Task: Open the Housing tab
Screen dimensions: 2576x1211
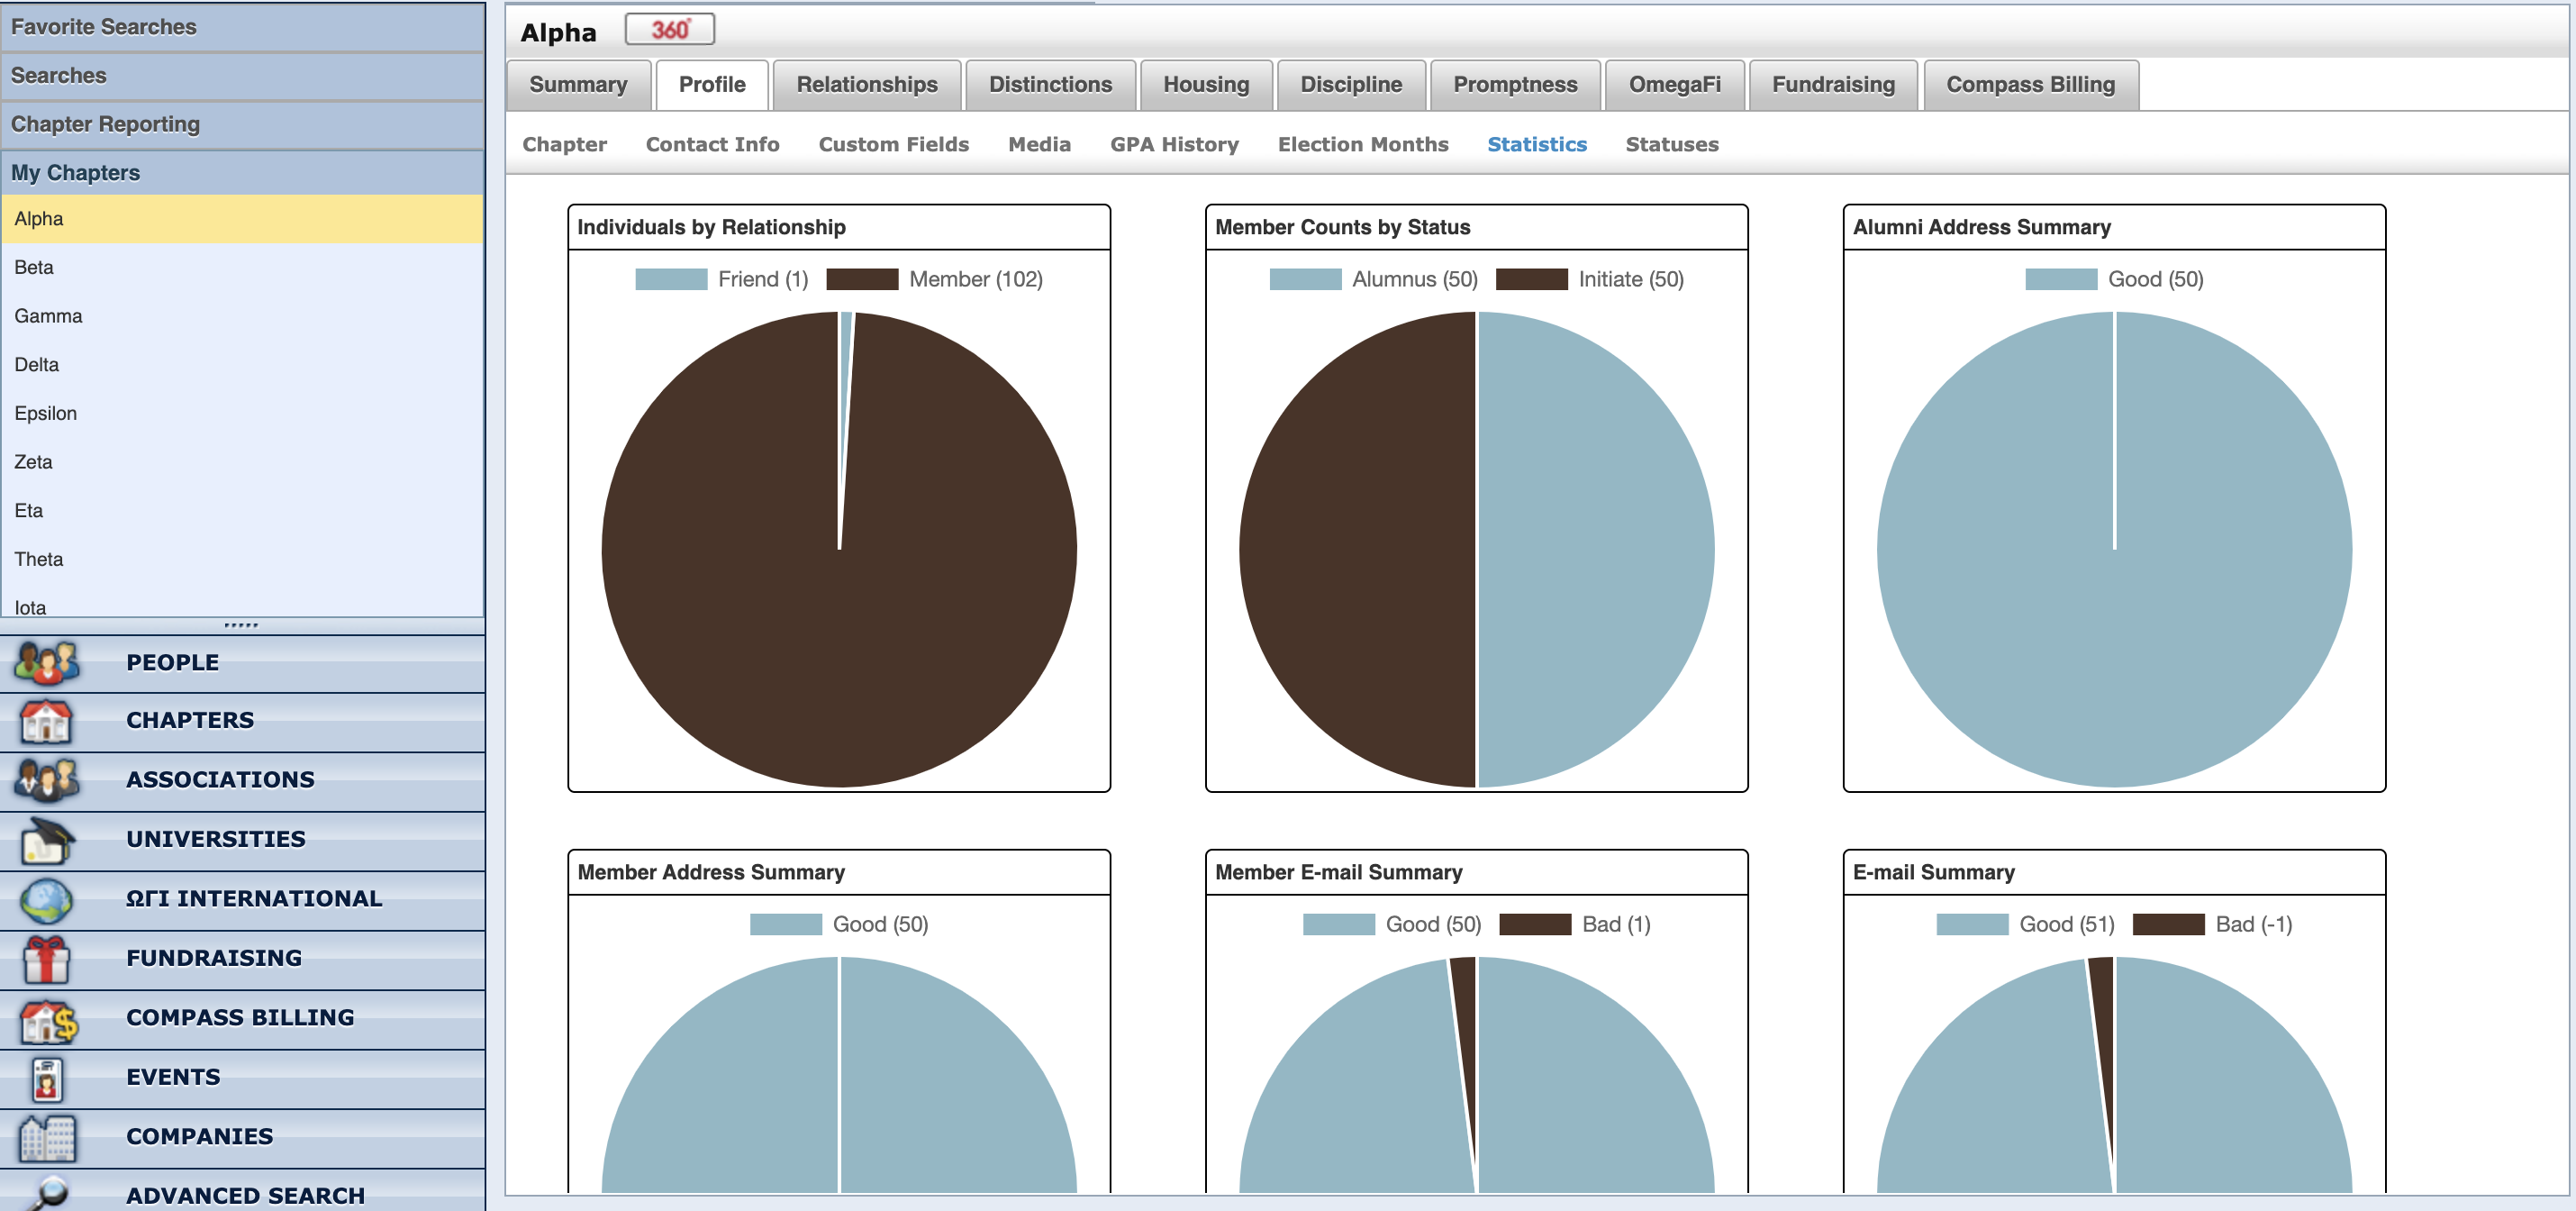Action: [1206, 85]
